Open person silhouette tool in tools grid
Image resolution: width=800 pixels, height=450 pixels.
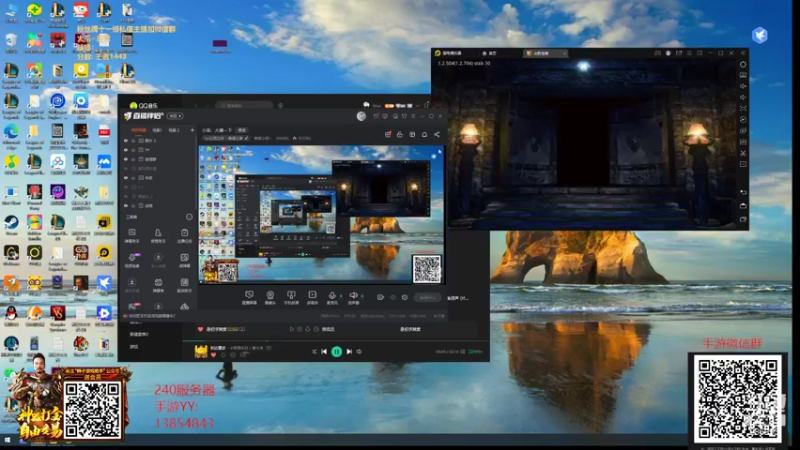pos(158,235)
